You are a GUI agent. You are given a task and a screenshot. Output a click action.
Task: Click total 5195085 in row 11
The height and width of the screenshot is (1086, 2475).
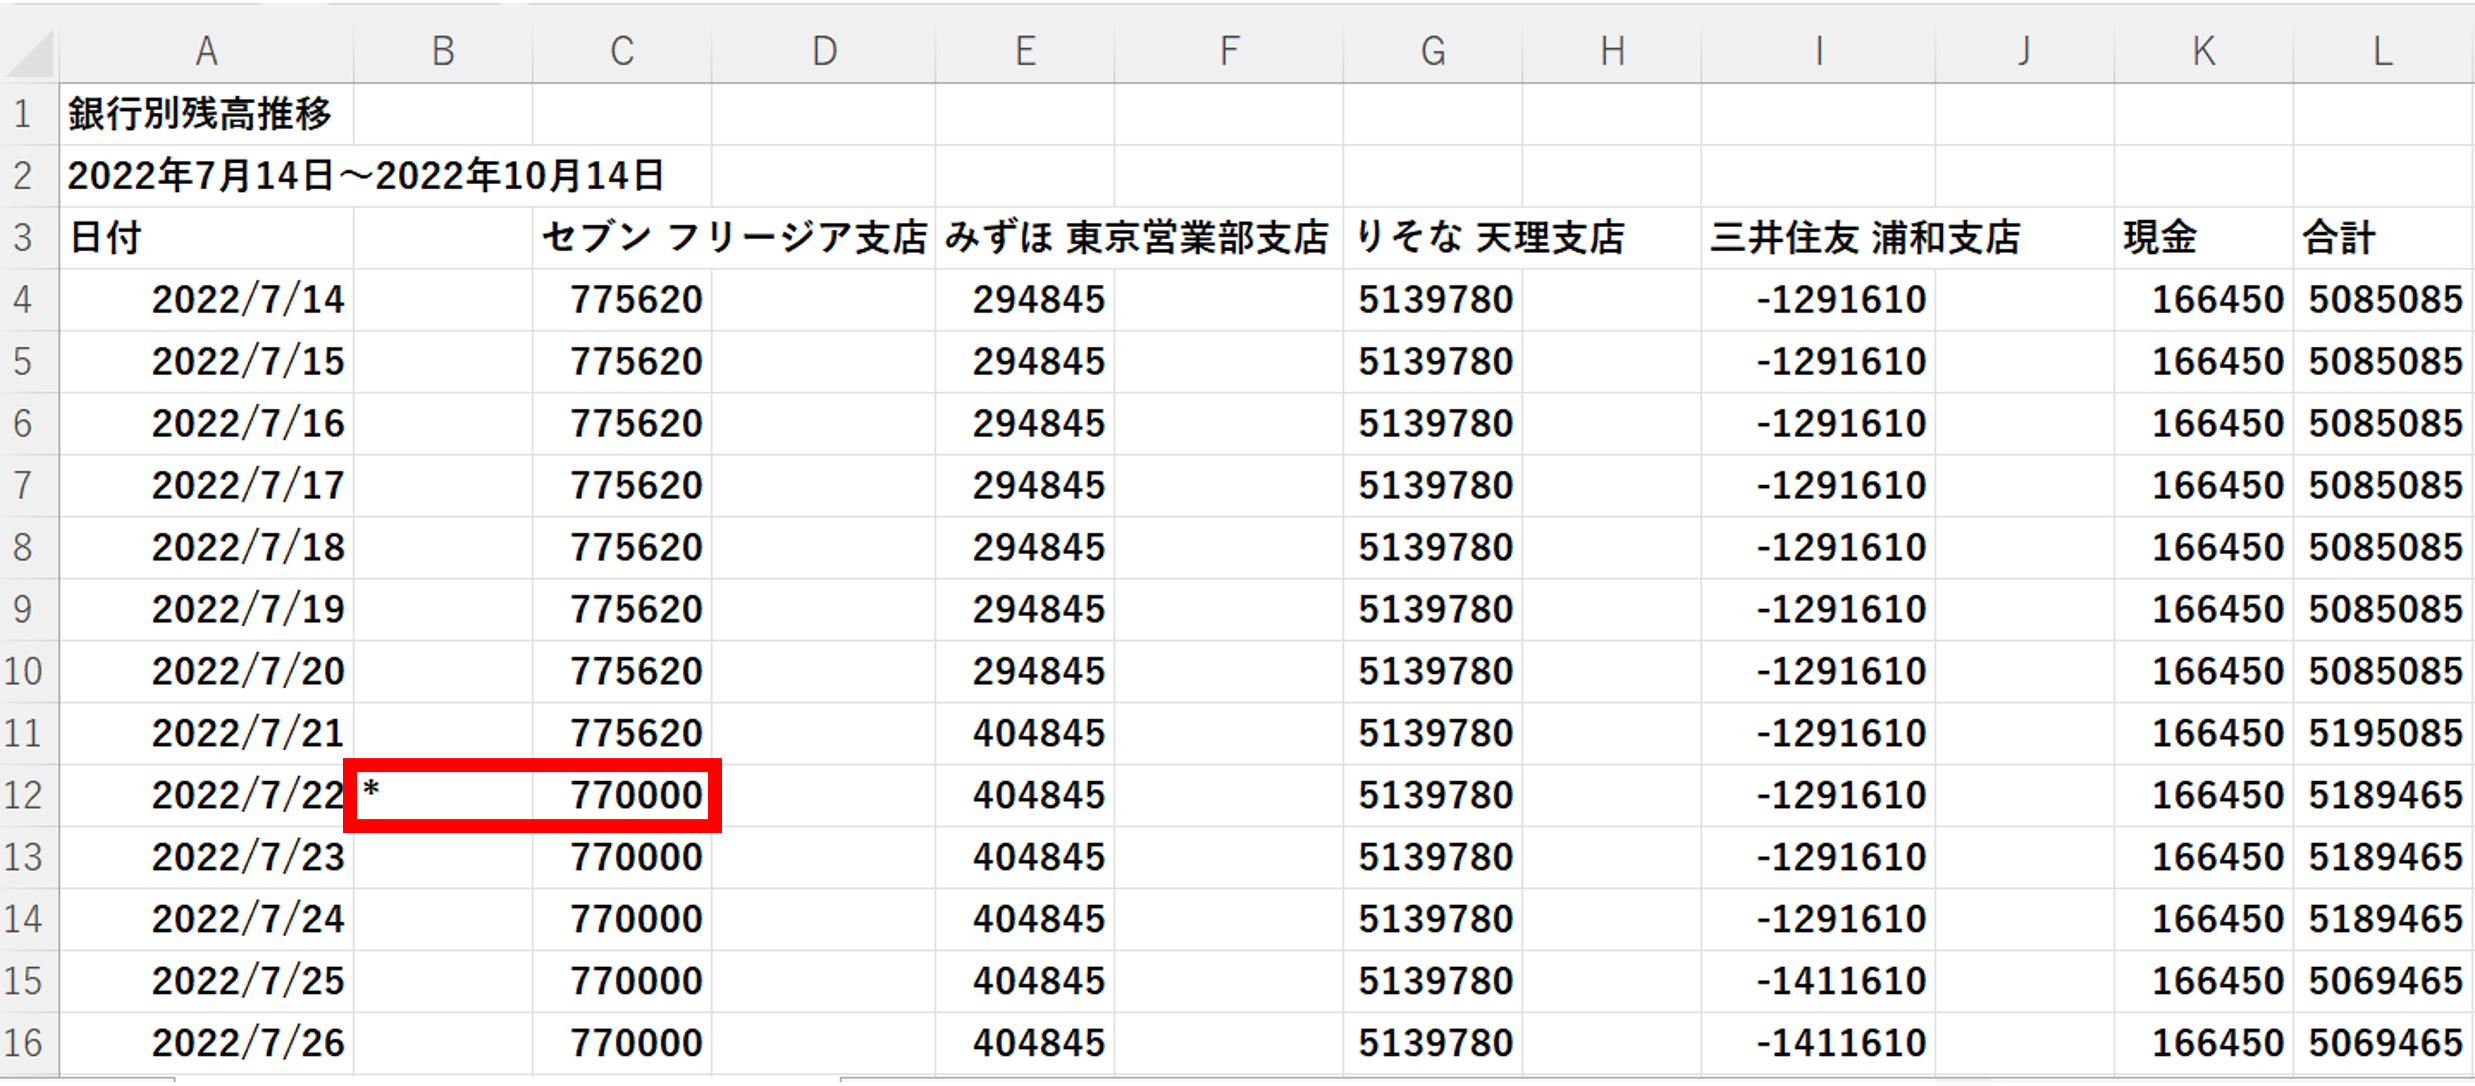tap(2385, 734)
